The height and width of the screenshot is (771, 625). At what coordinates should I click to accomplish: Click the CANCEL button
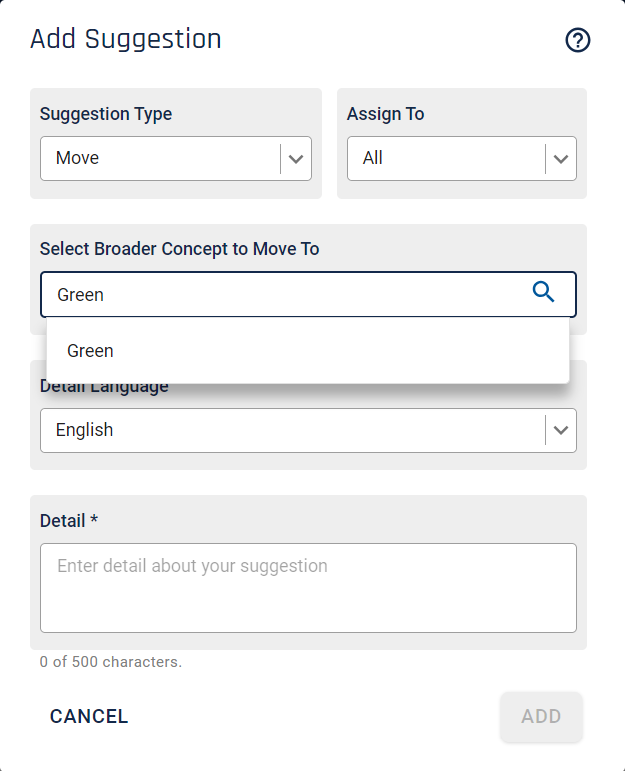[89, 716]
